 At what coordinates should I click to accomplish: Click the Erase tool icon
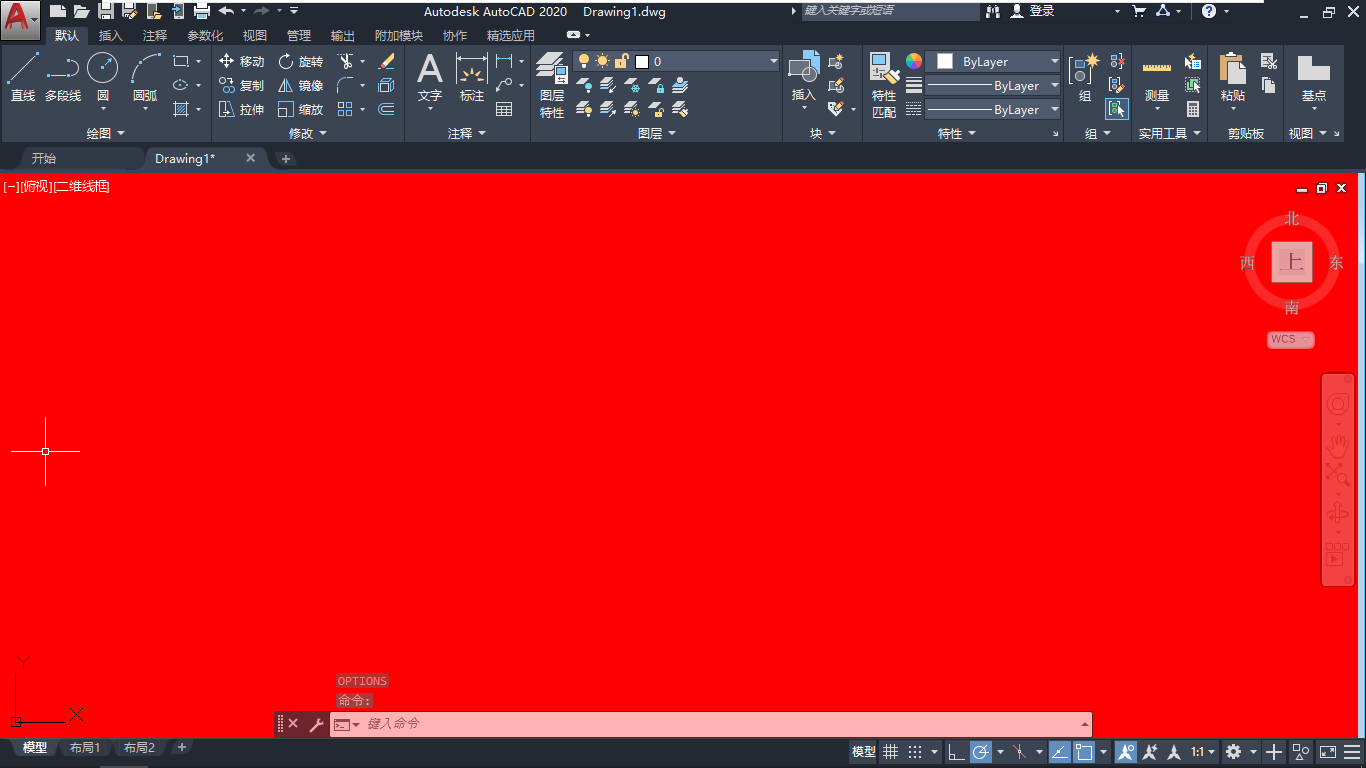coord(387,61)
